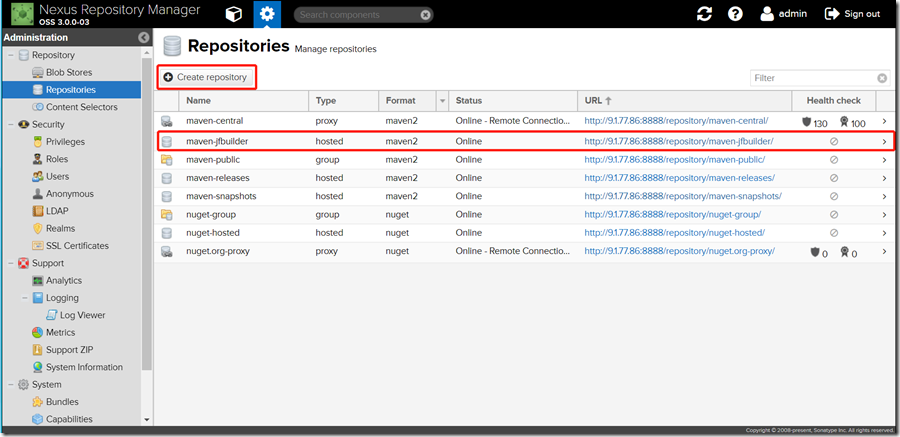Open Bundles under System
This screenshot has height=437, width=900.
[x=62, y=402]
